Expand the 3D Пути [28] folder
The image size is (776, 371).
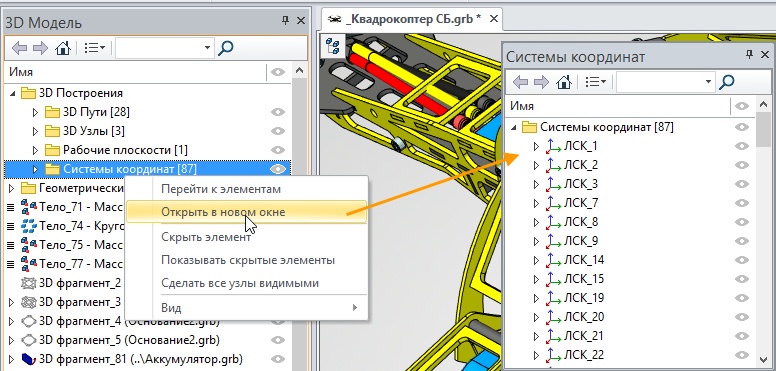(x=35, y=112)
